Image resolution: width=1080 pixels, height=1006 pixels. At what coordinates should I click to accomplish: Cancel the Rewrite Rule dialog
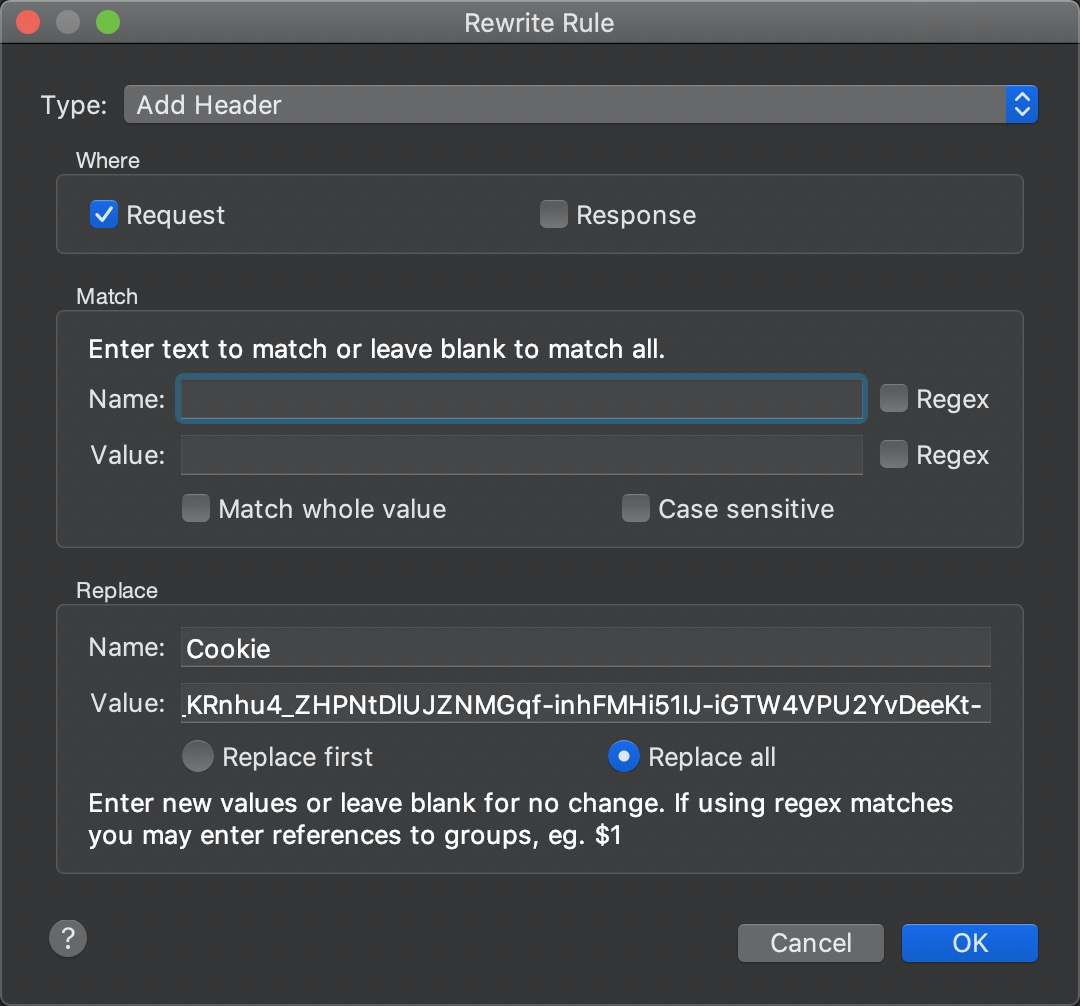pyautogui.click(x=811, y=943)
